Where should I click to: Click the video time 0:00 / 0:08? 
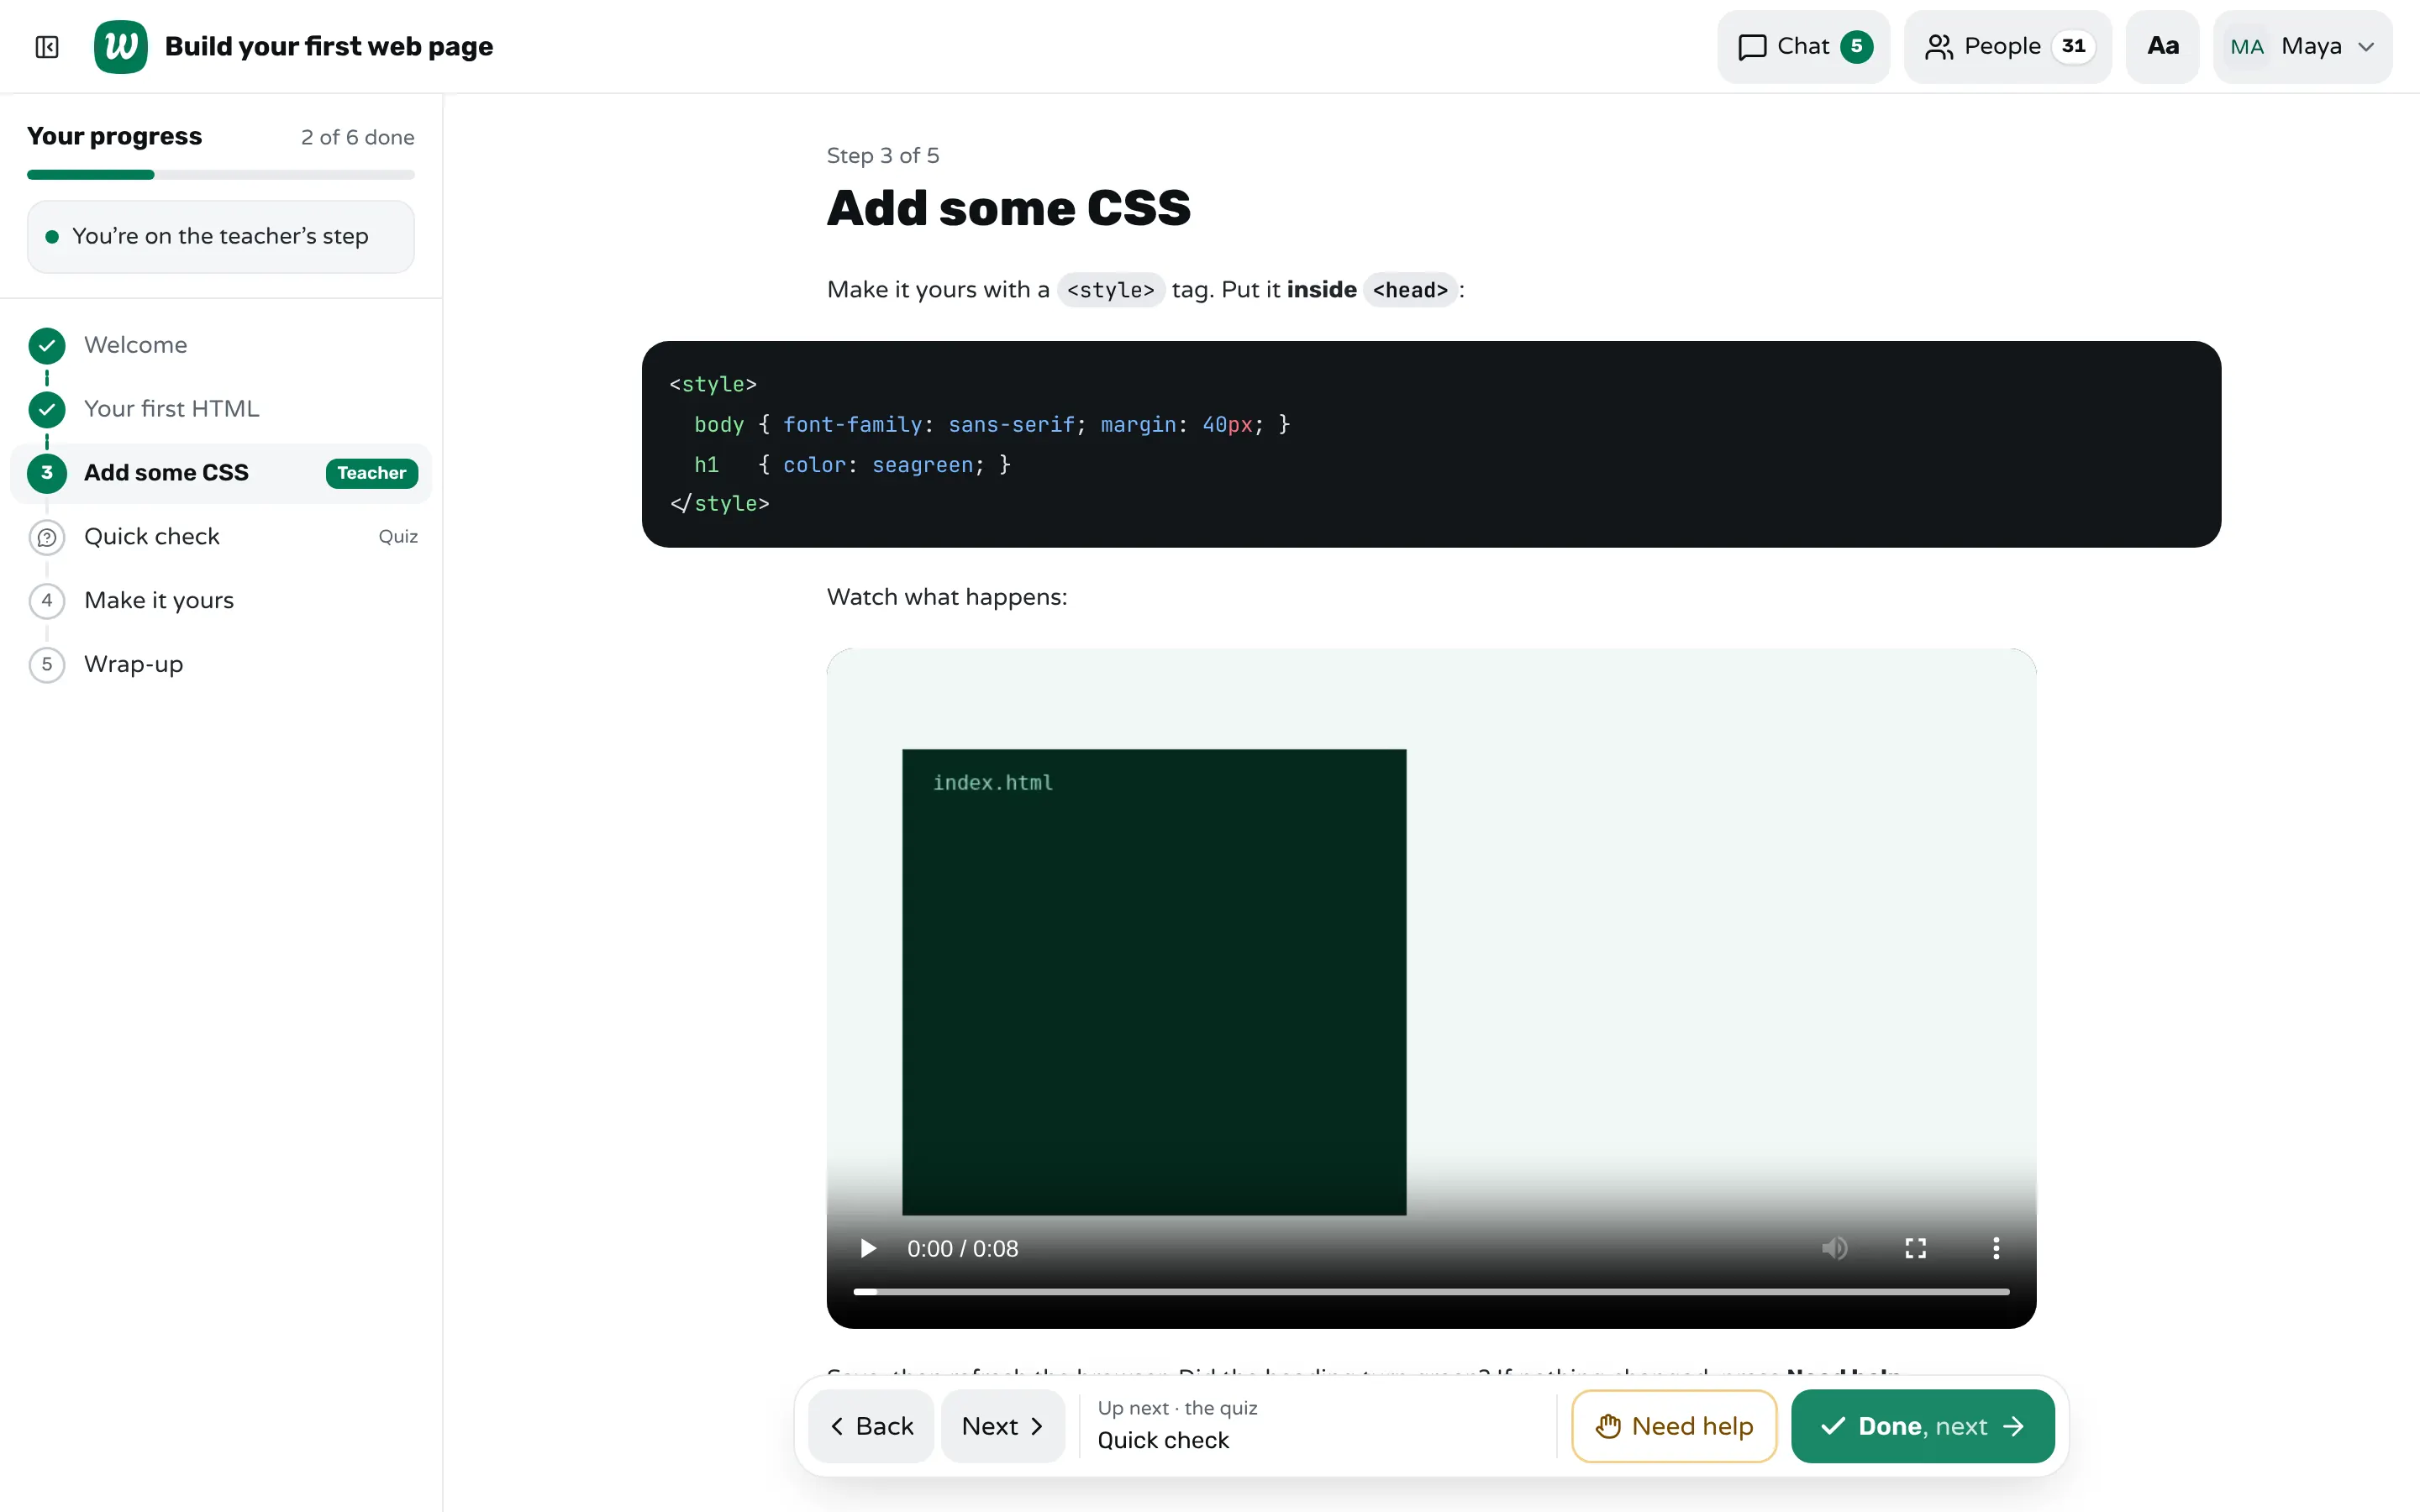coord(962,1249)
